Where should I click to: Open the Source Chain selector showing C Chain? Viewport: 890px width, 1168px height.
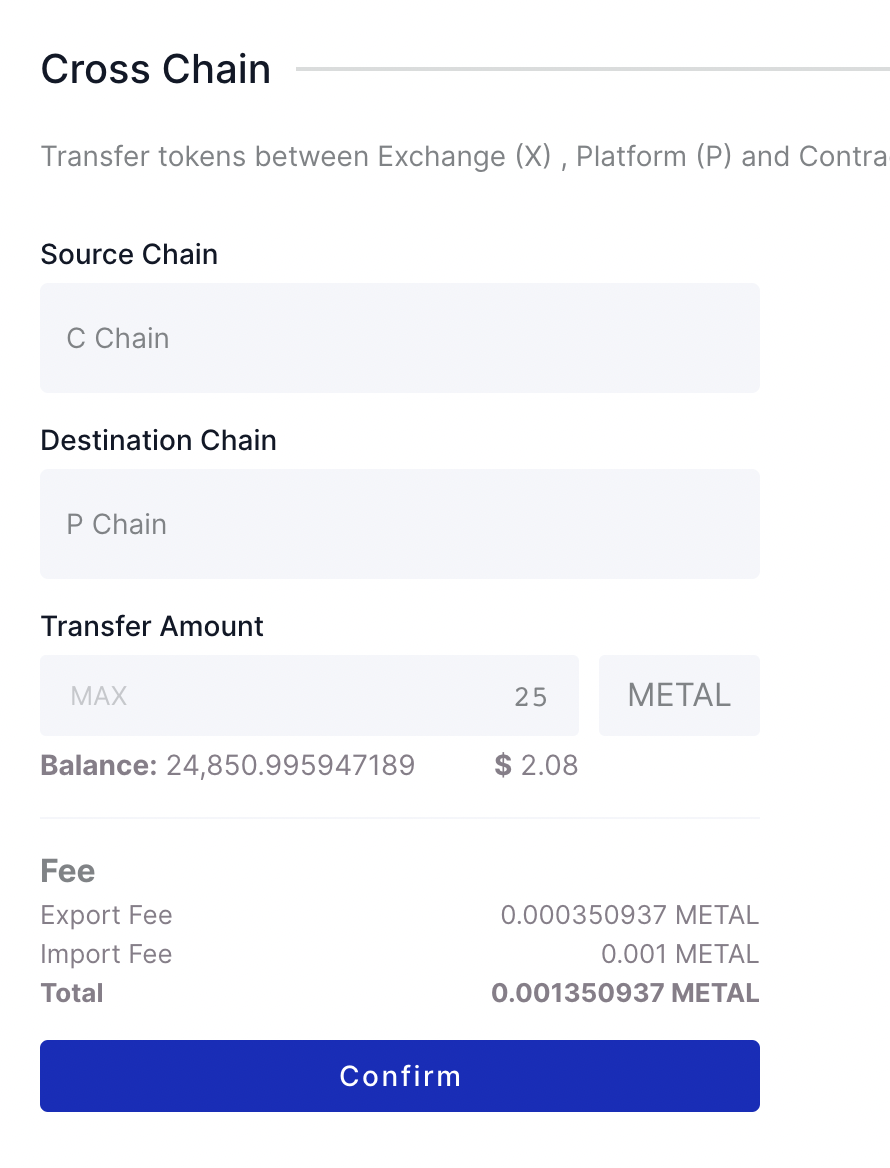point(400,338)
